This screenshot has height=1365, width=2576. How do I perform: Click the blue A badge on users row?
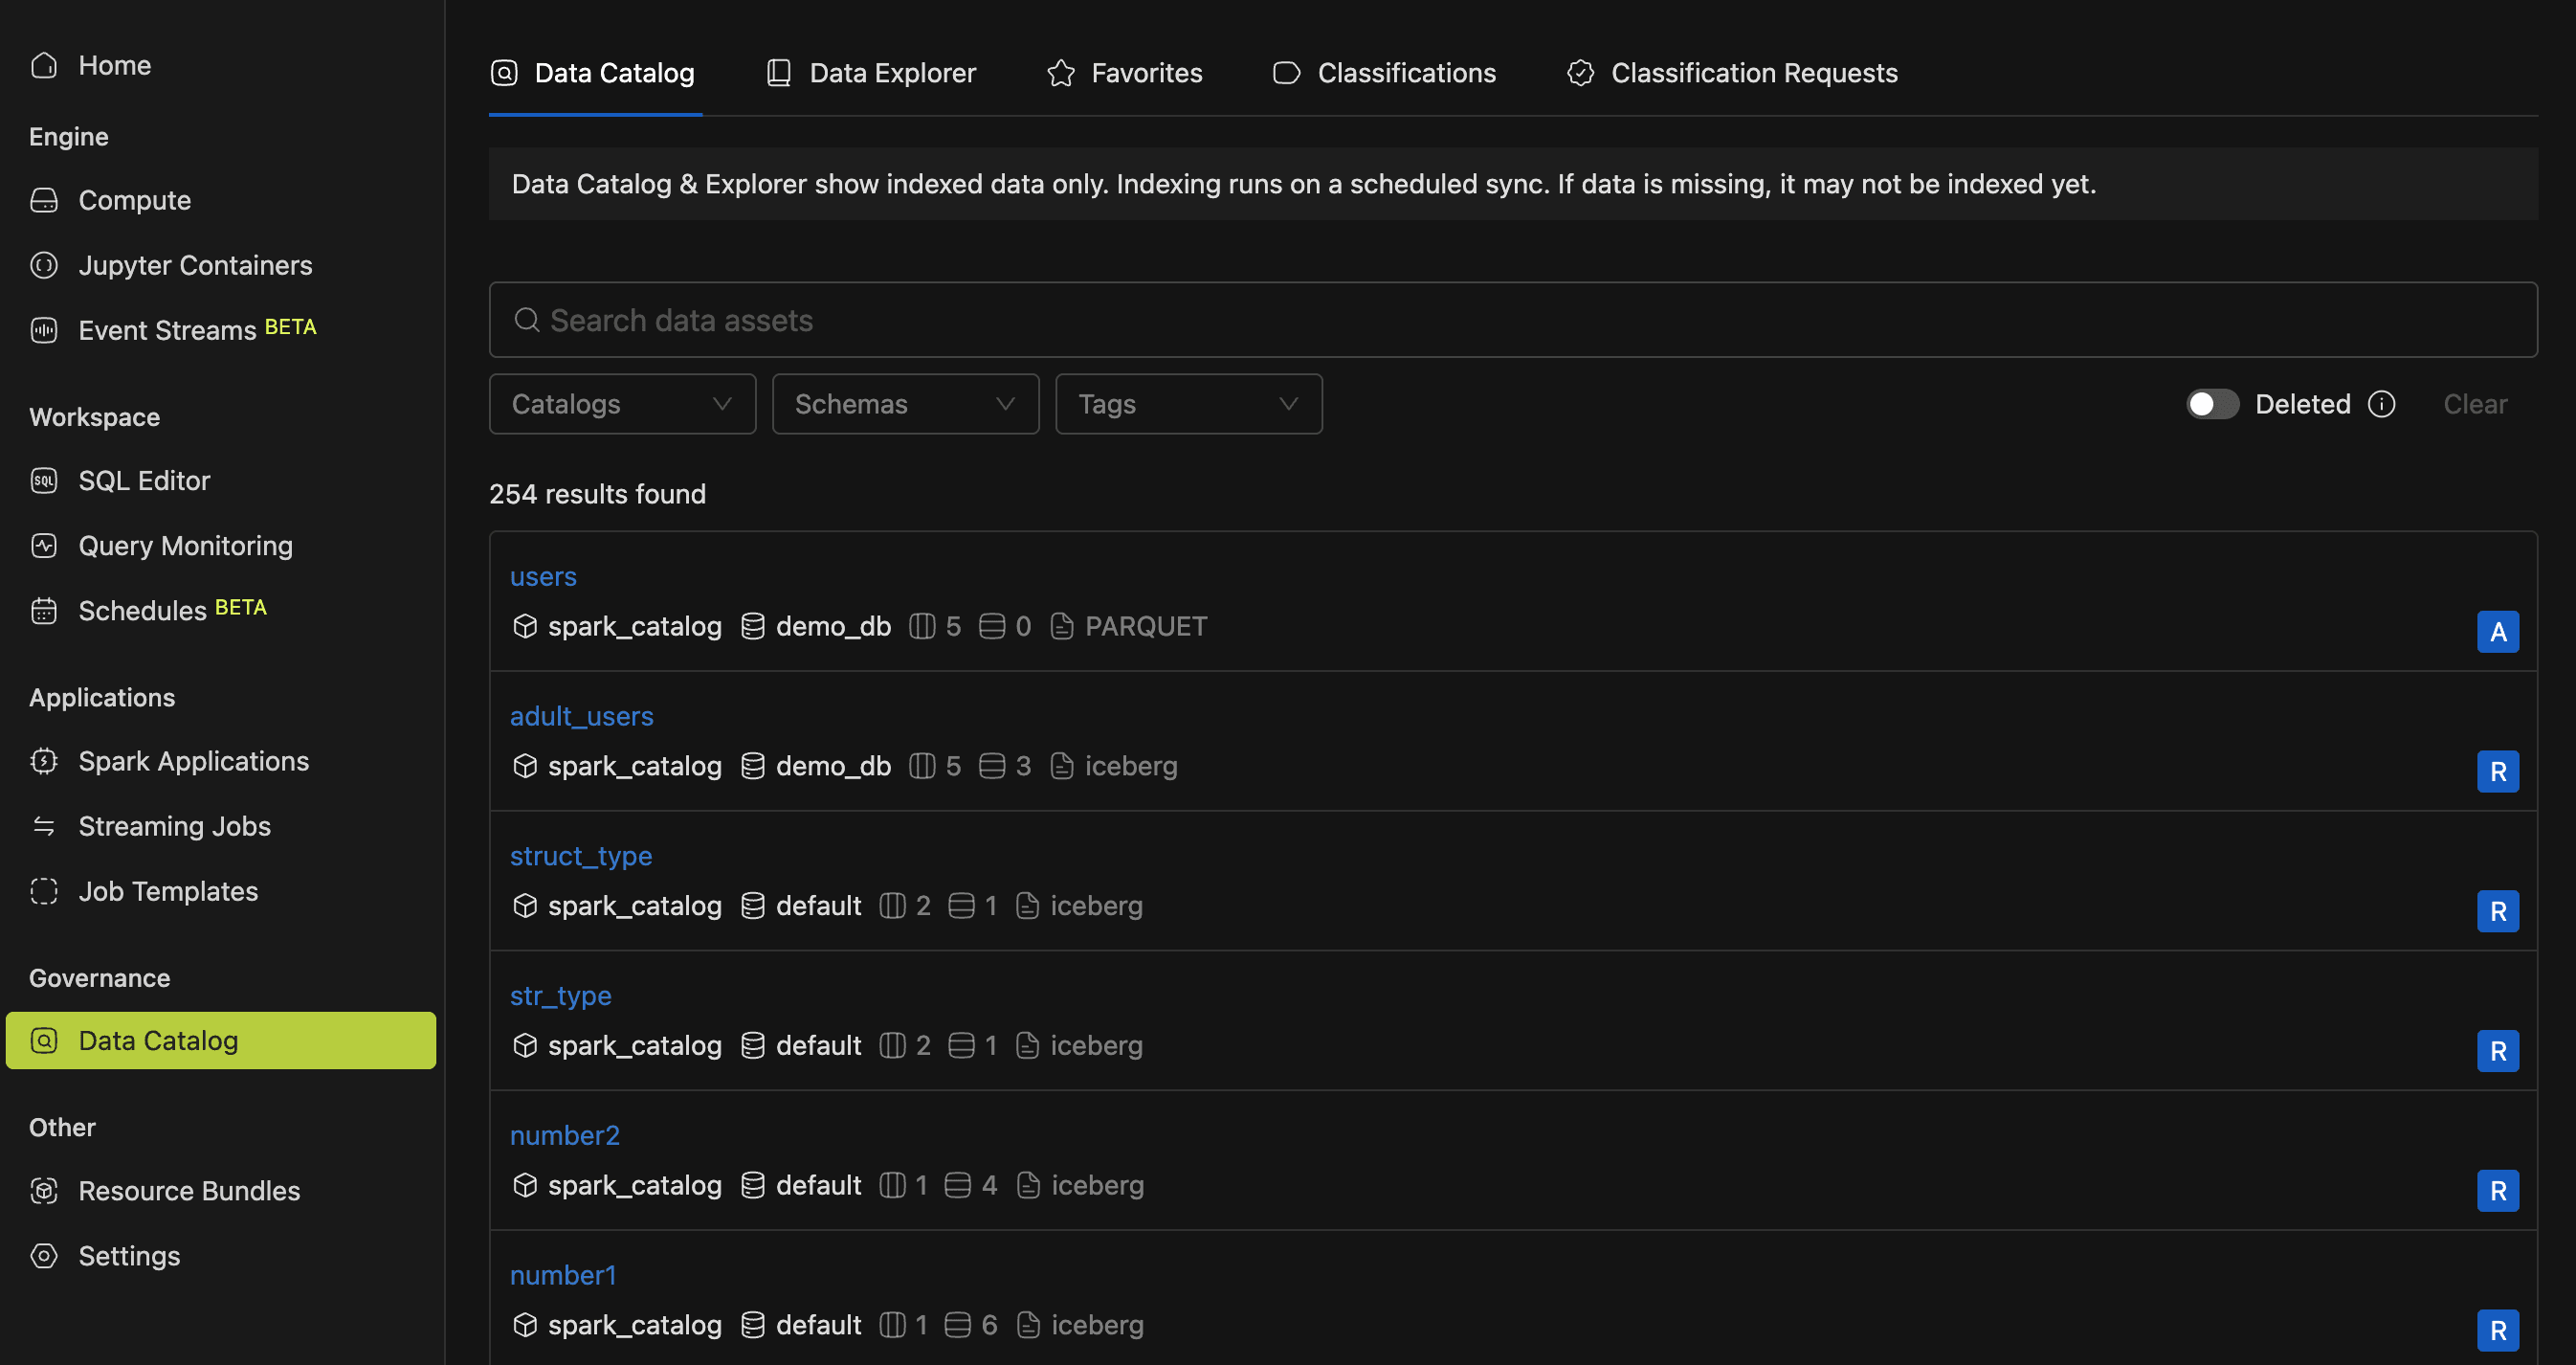click(2497, 632)
